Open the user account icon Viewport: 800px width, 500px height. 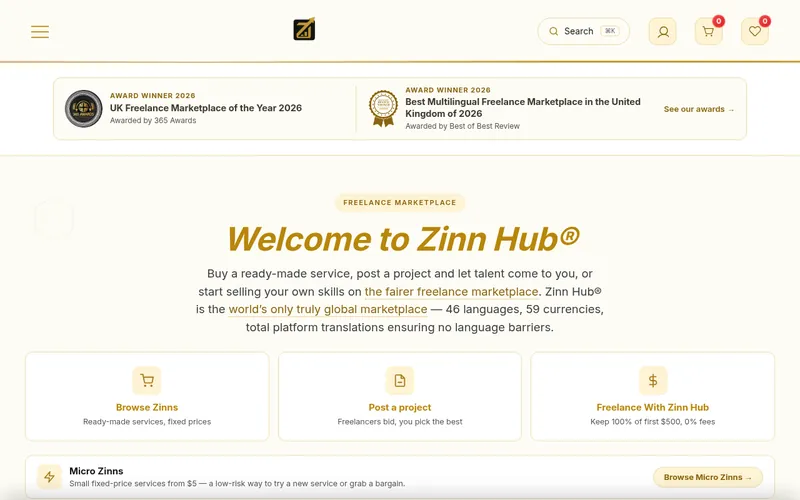(x=663, y=32)
